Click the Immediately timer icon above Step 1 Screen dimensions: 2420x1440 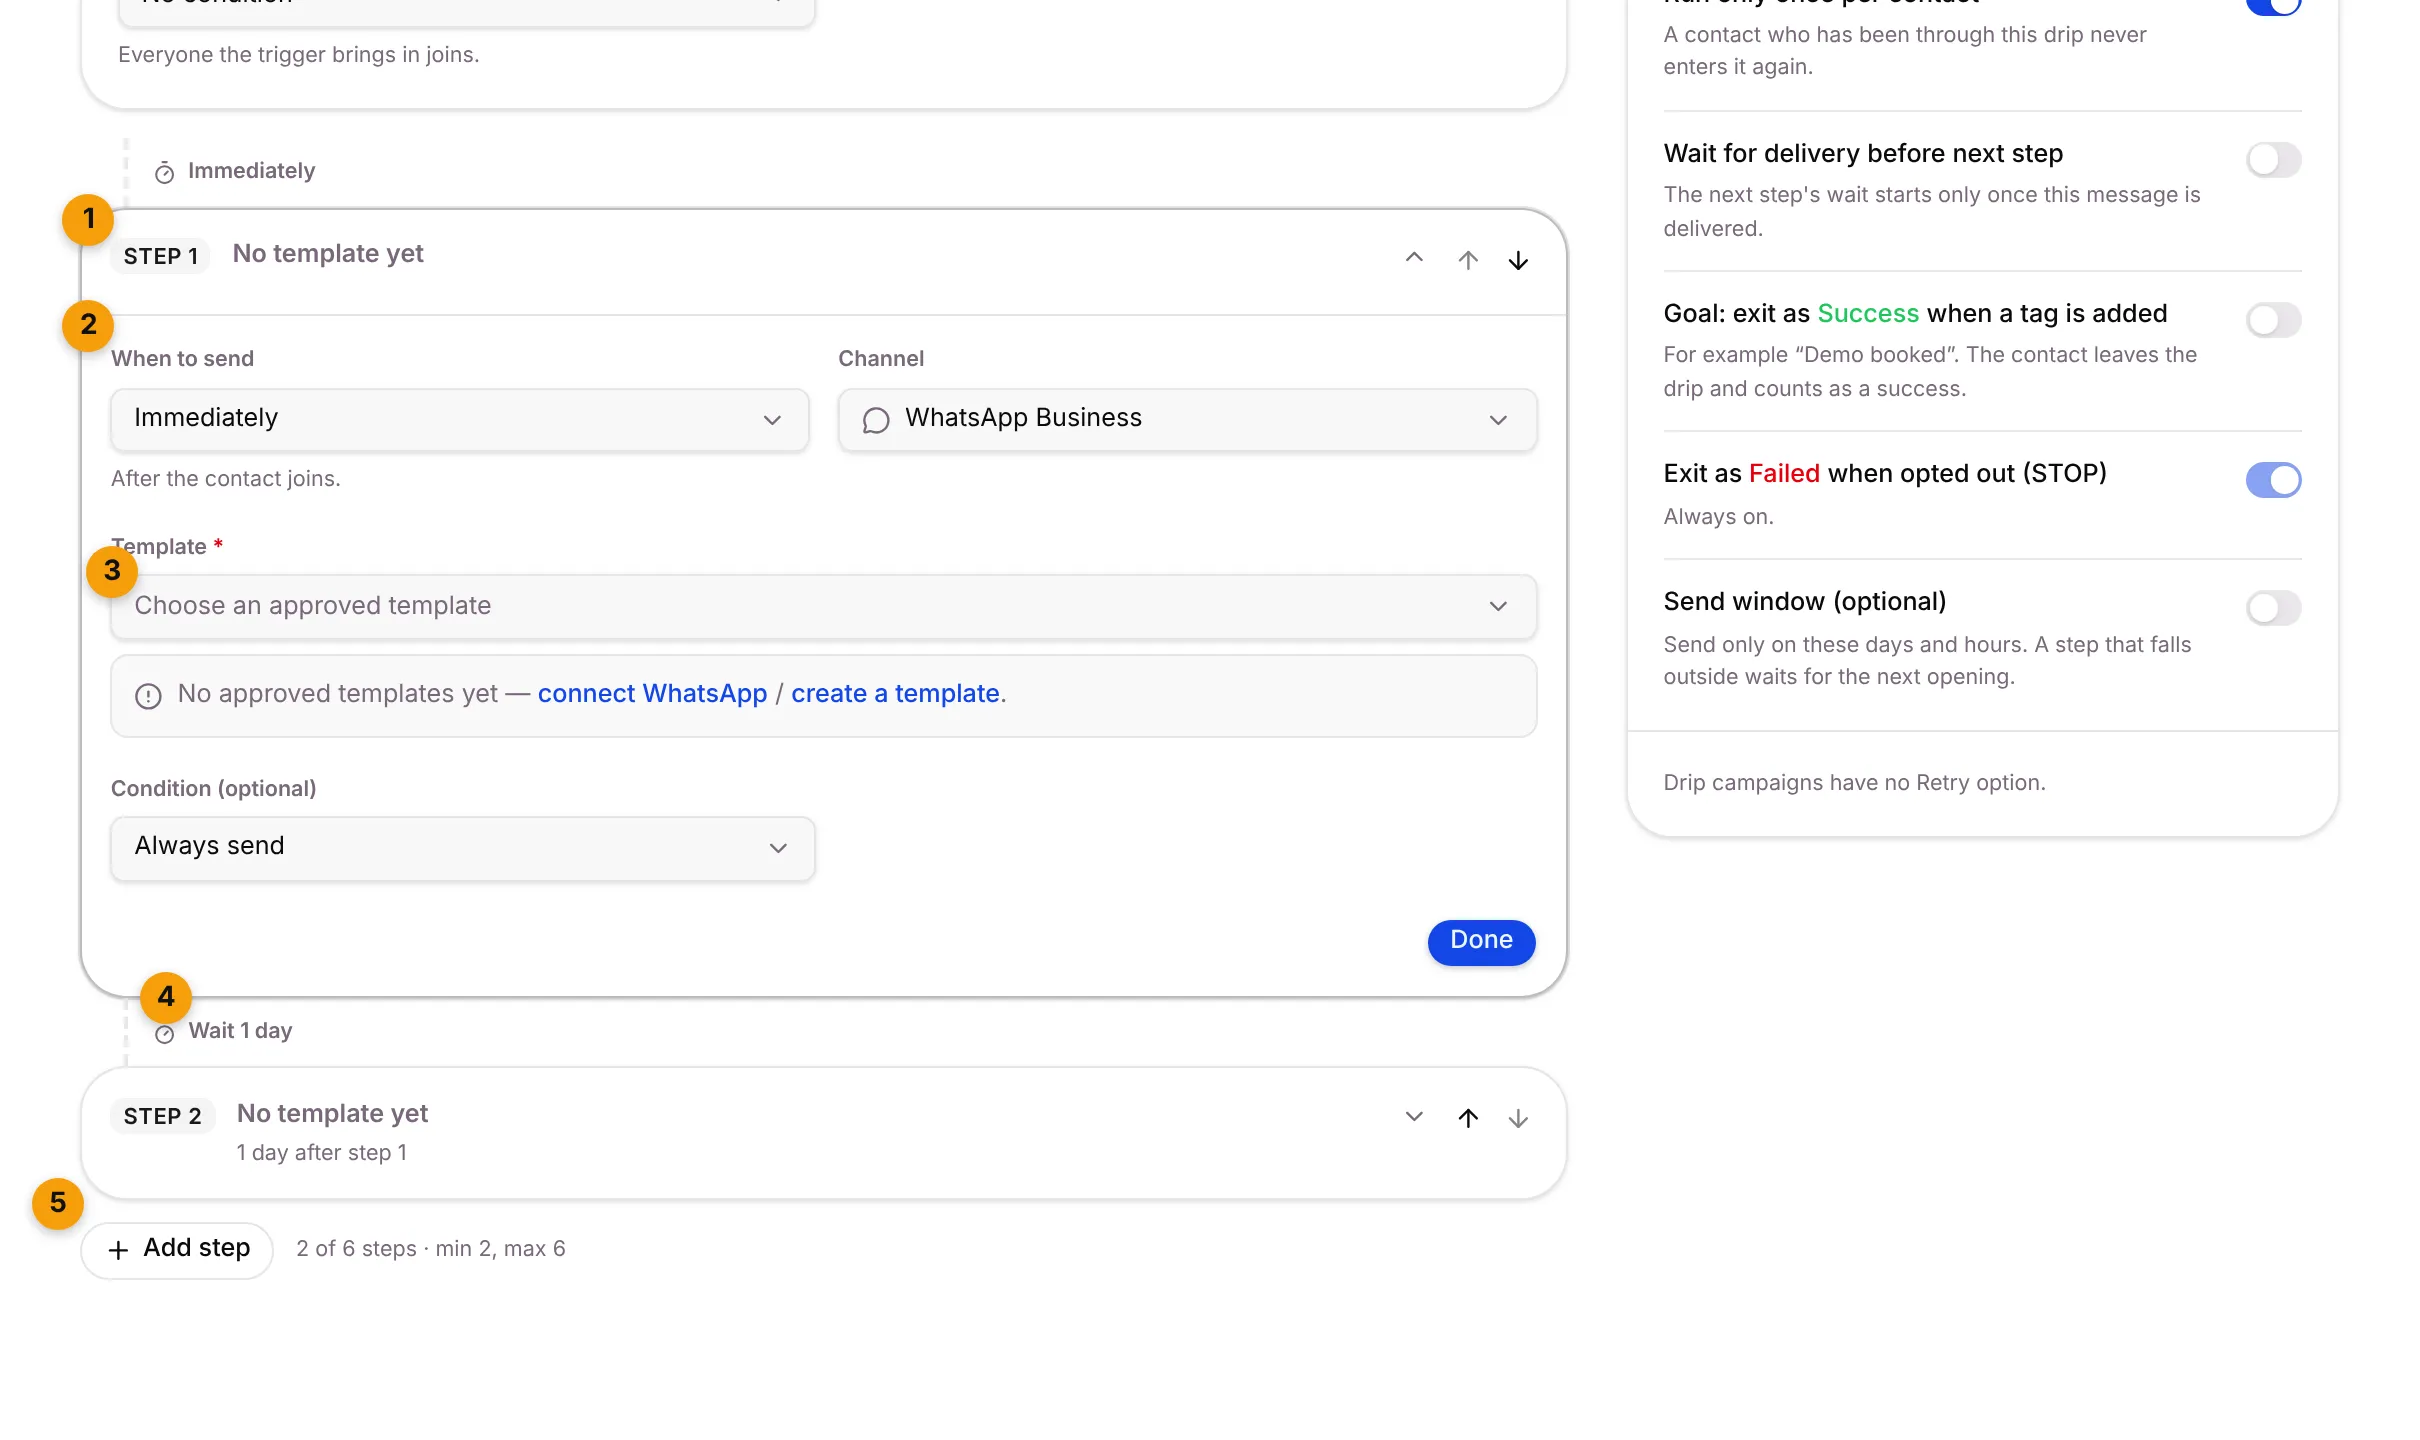(164, 173)
